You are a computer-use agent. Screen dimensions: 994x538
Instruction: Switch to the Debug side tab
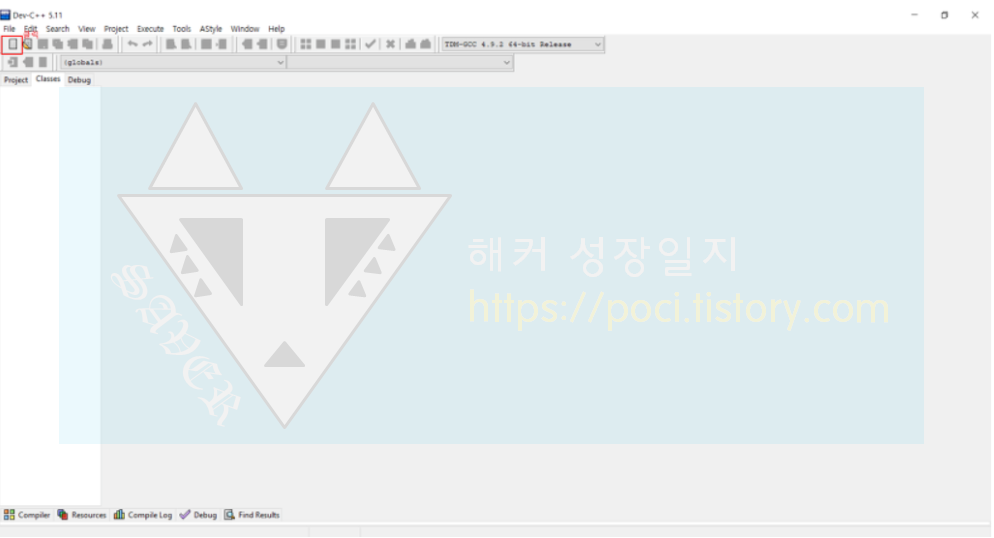(x=79, y=80)
